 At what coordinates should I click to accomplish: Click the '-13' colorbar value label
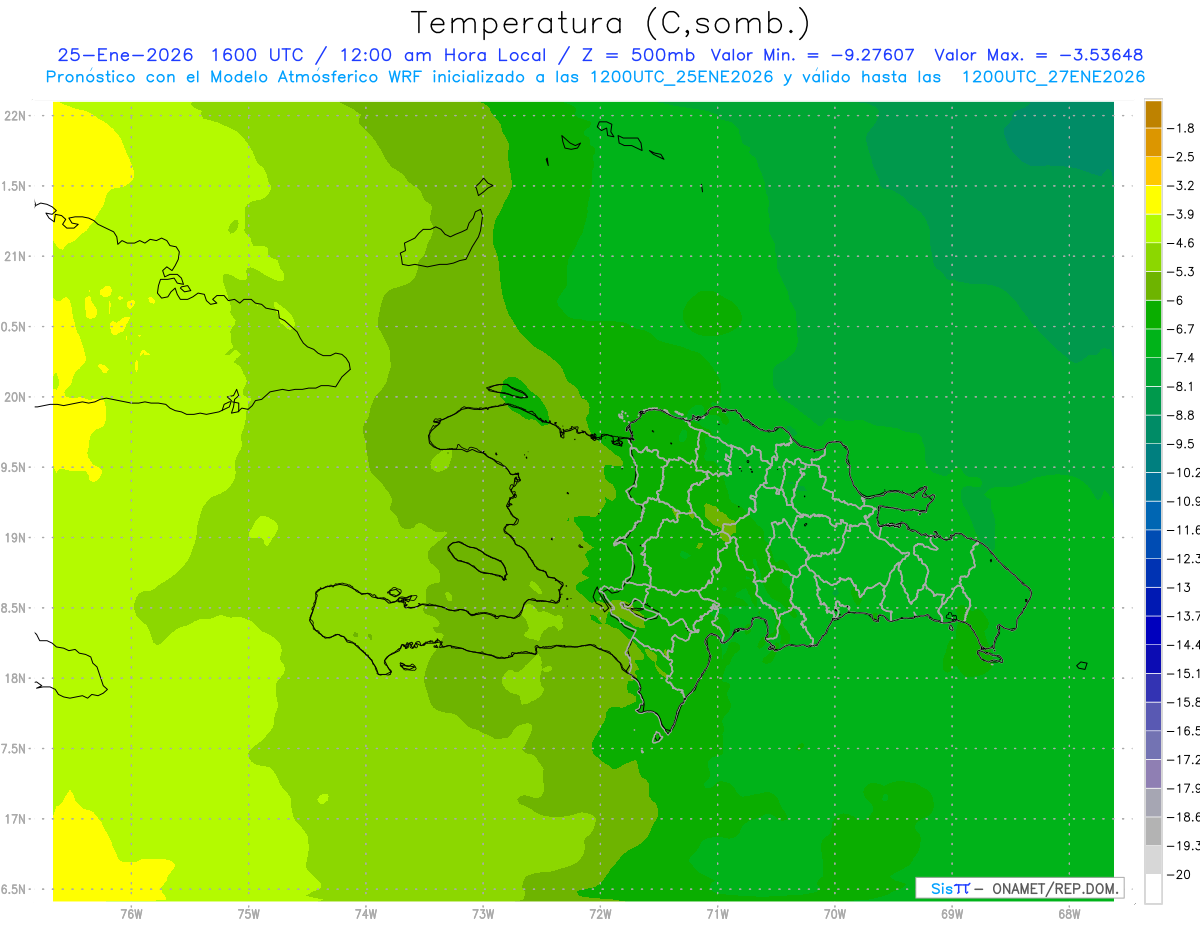click(1181, 587)
